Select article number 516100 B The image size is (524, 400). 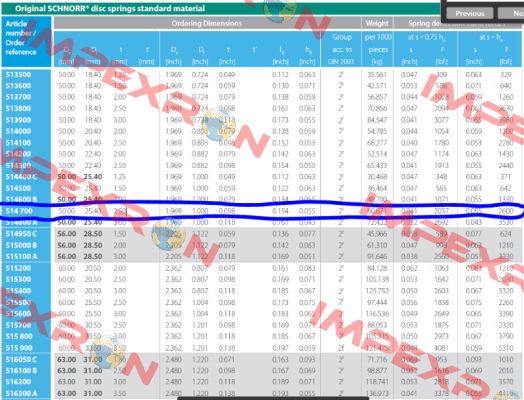21,371
